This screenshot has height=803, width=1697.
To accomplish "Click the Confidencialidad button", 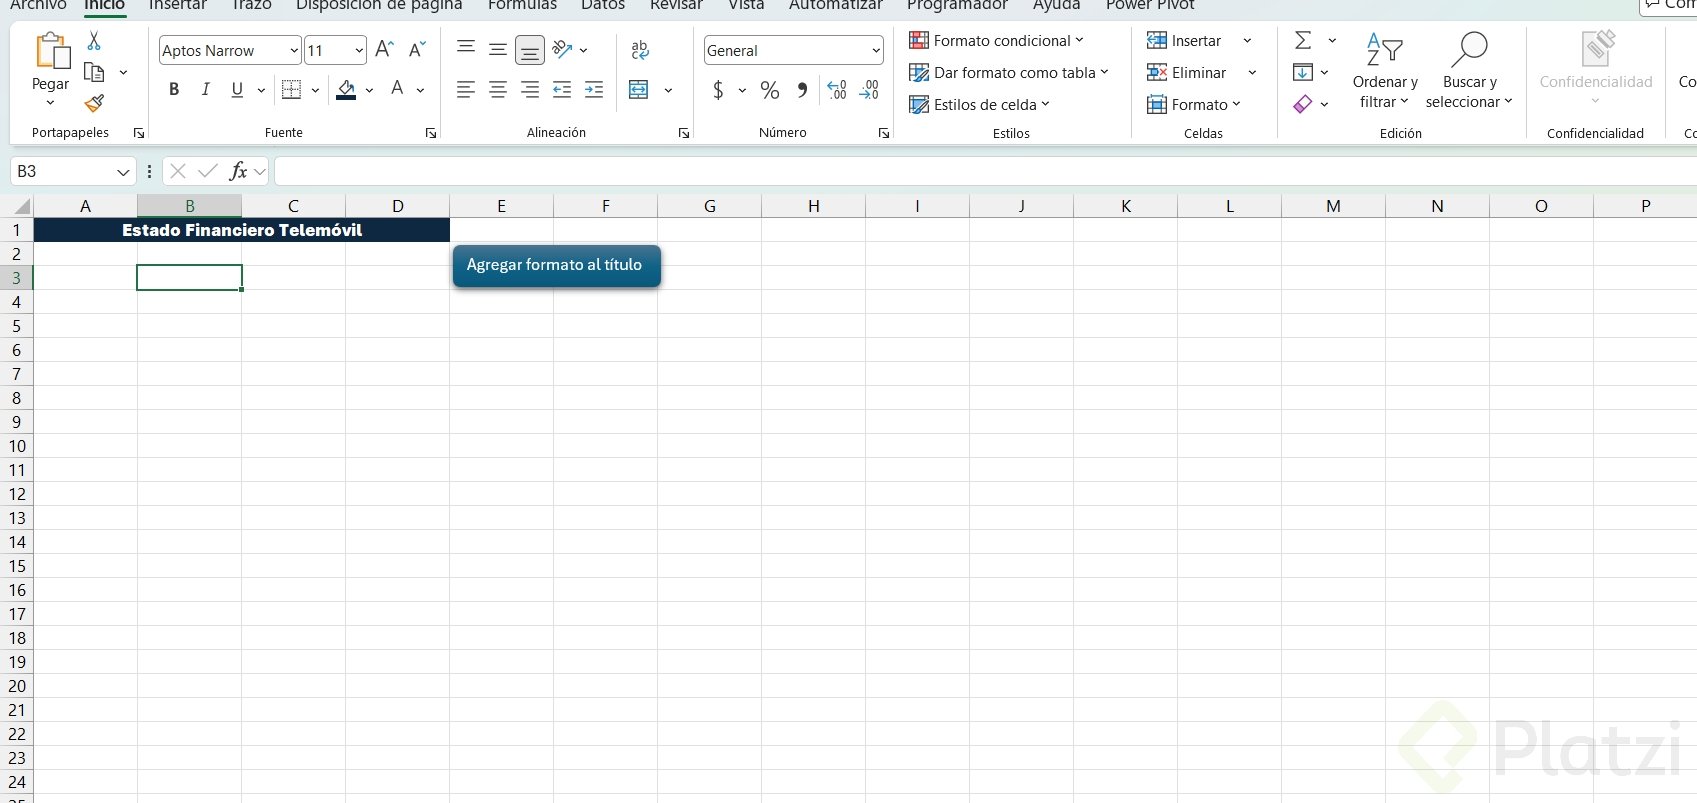I will pyautogui.click(x=1596, y=70).
